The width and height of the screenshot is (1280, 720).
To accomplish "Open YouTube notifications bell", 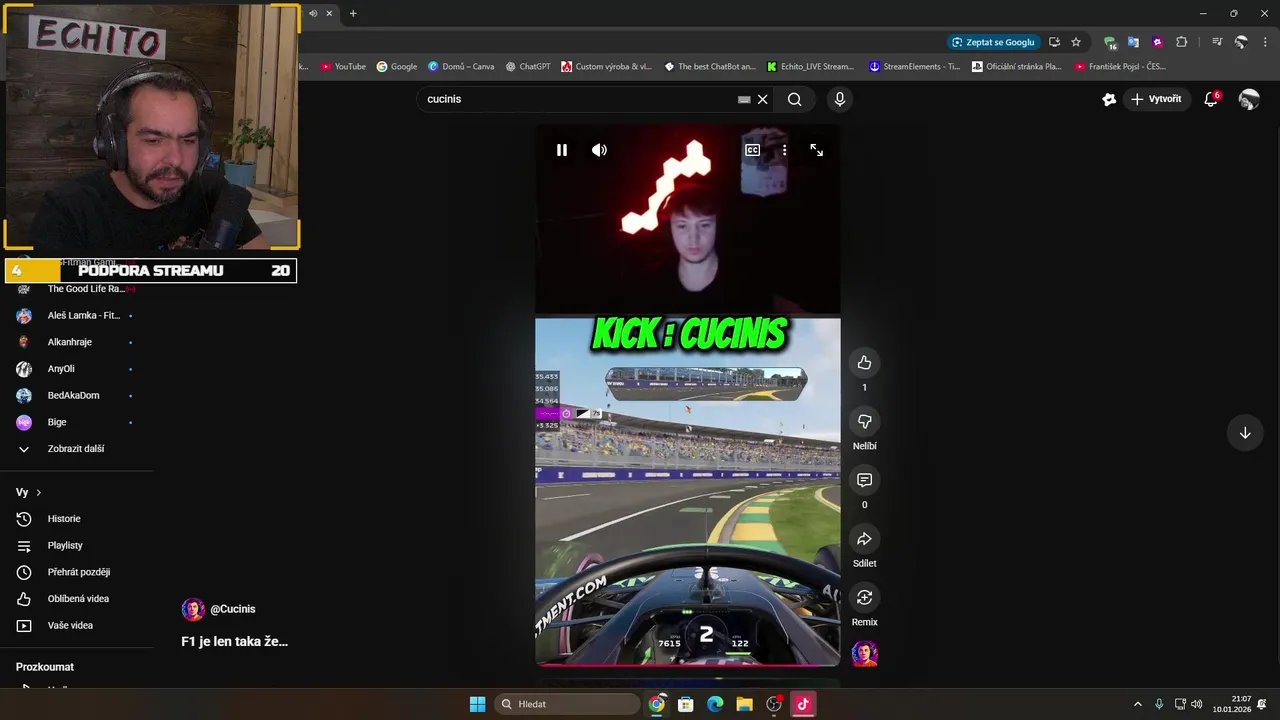I will [x=1211, y=99].
